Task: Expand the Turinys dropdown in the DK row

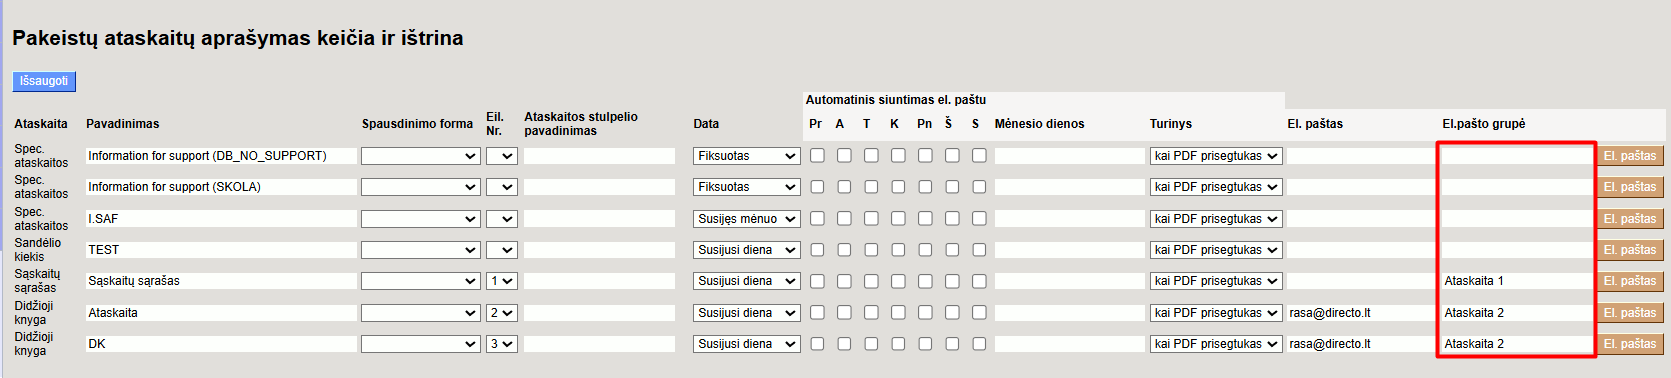Action: (1216, 344)
